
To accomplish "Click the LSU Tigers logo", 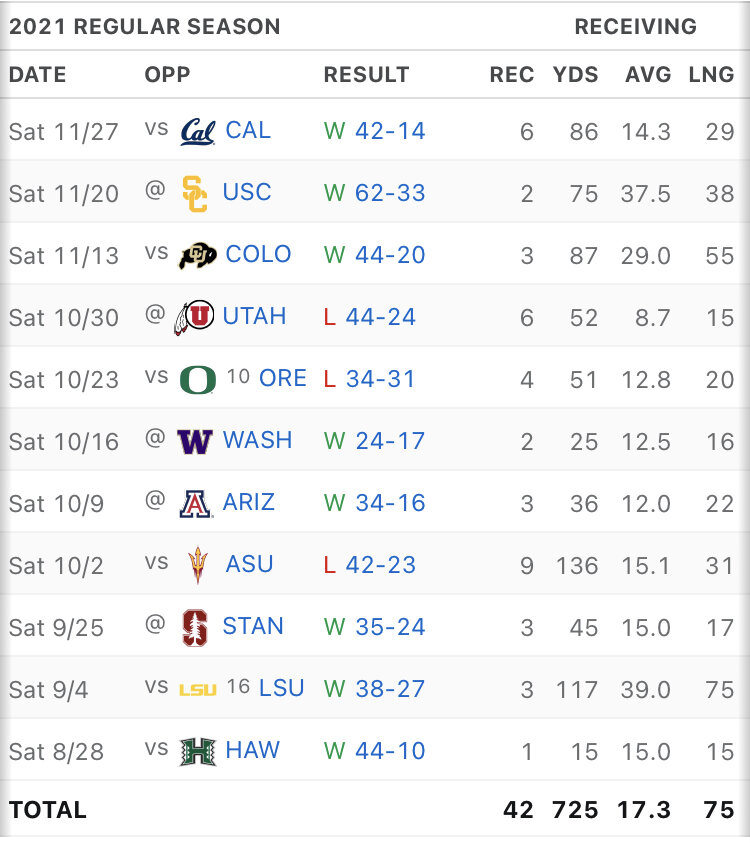I will pyautogui.click(x=197, y=689).
